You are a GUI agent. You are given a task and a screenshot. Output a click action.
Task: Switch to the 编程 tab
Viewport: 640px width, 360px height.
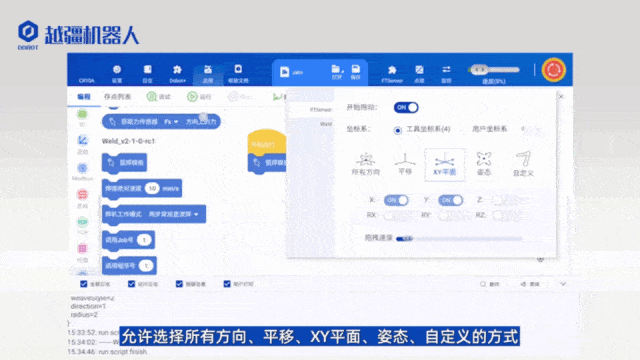pos(84,97)
